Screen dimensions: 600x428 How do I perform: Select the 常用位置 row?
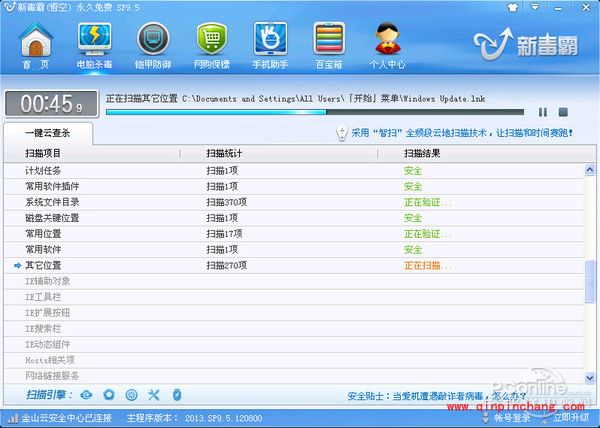[x=294, y=234]
